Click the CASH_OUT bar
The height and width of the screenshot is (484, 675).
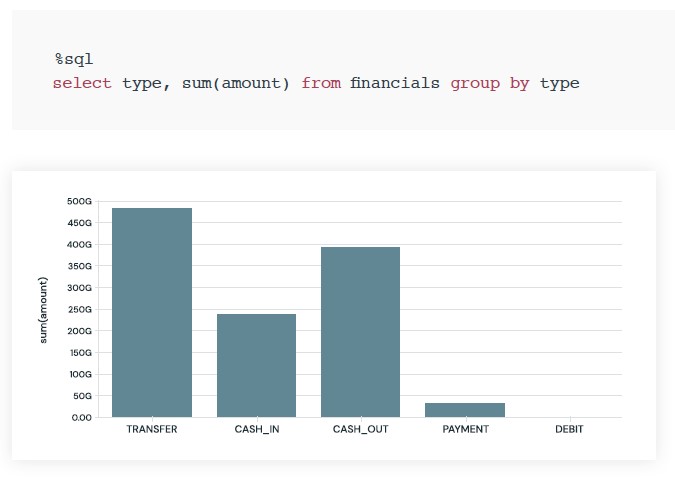(361, 332)
